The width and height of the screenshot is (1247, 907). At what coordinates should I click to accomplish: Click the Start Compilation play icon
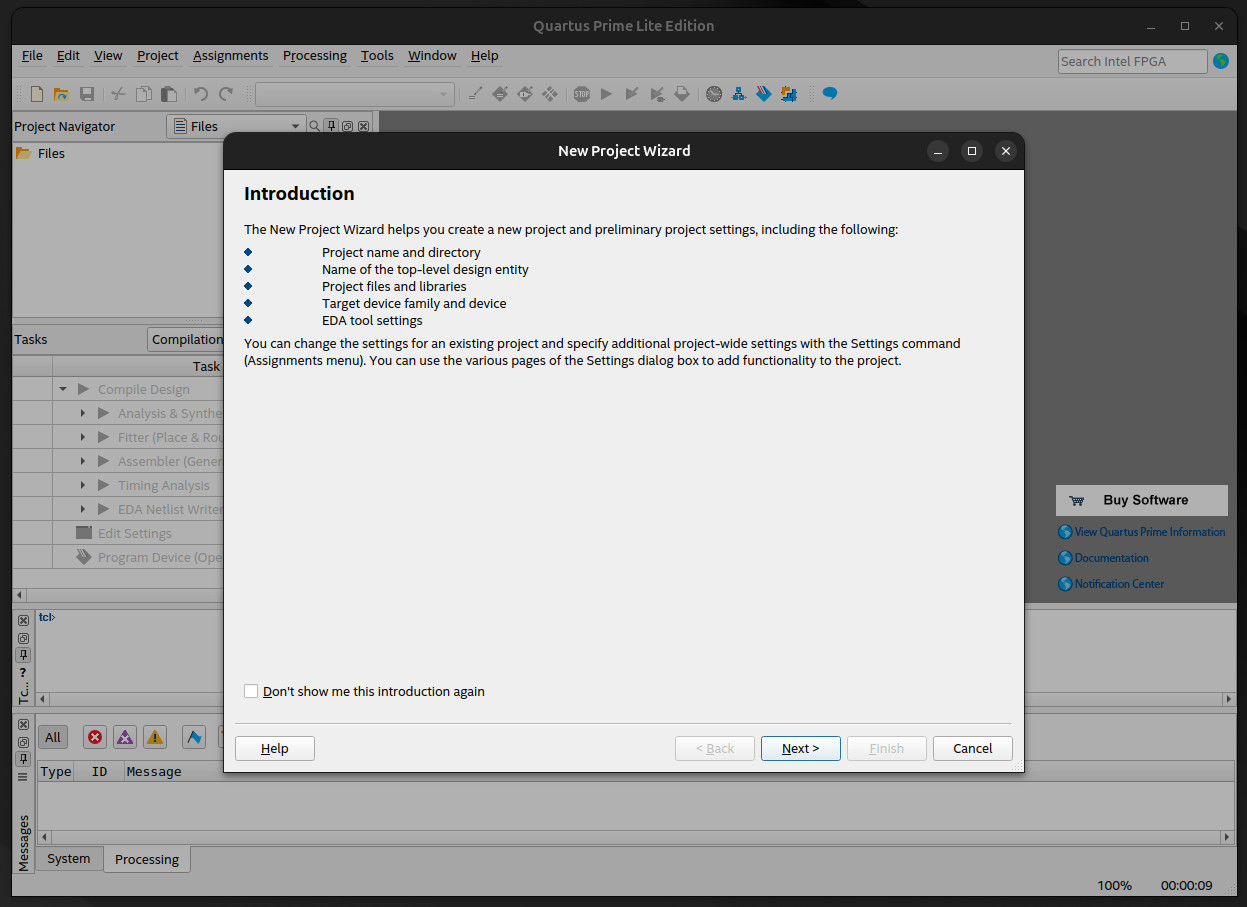[606, 94]
